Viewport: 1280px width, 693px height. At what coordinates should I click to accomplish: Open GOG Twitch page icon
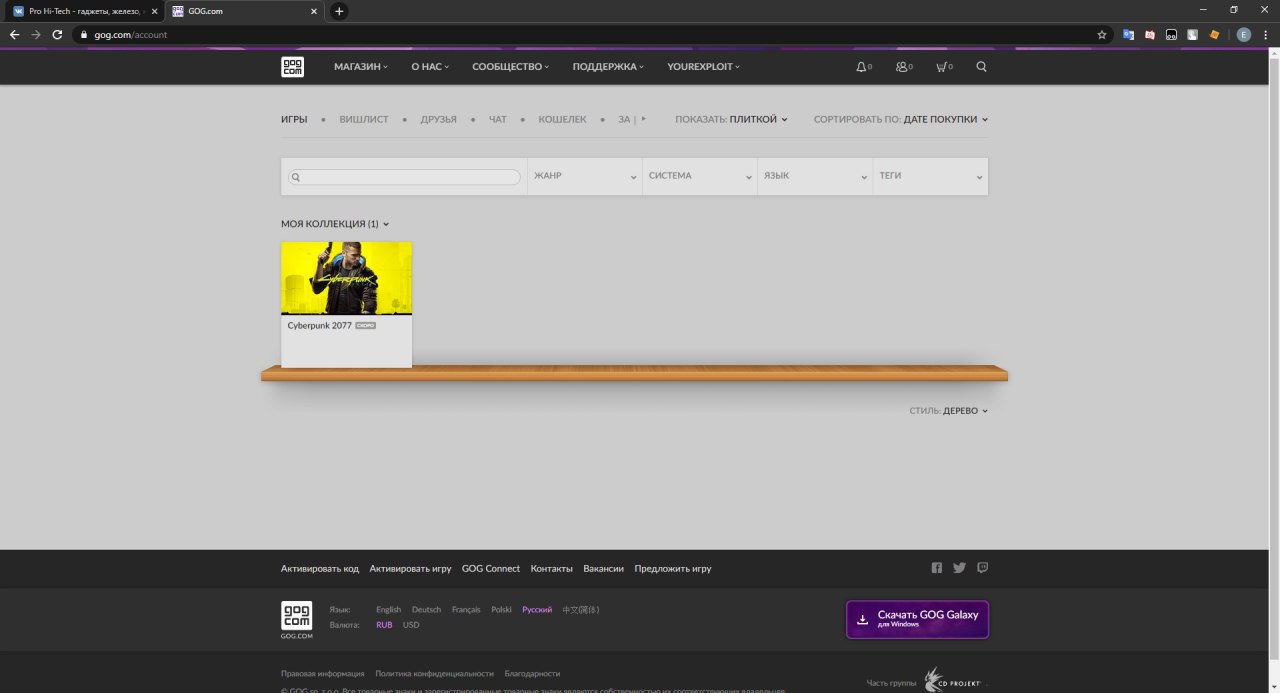983,568
